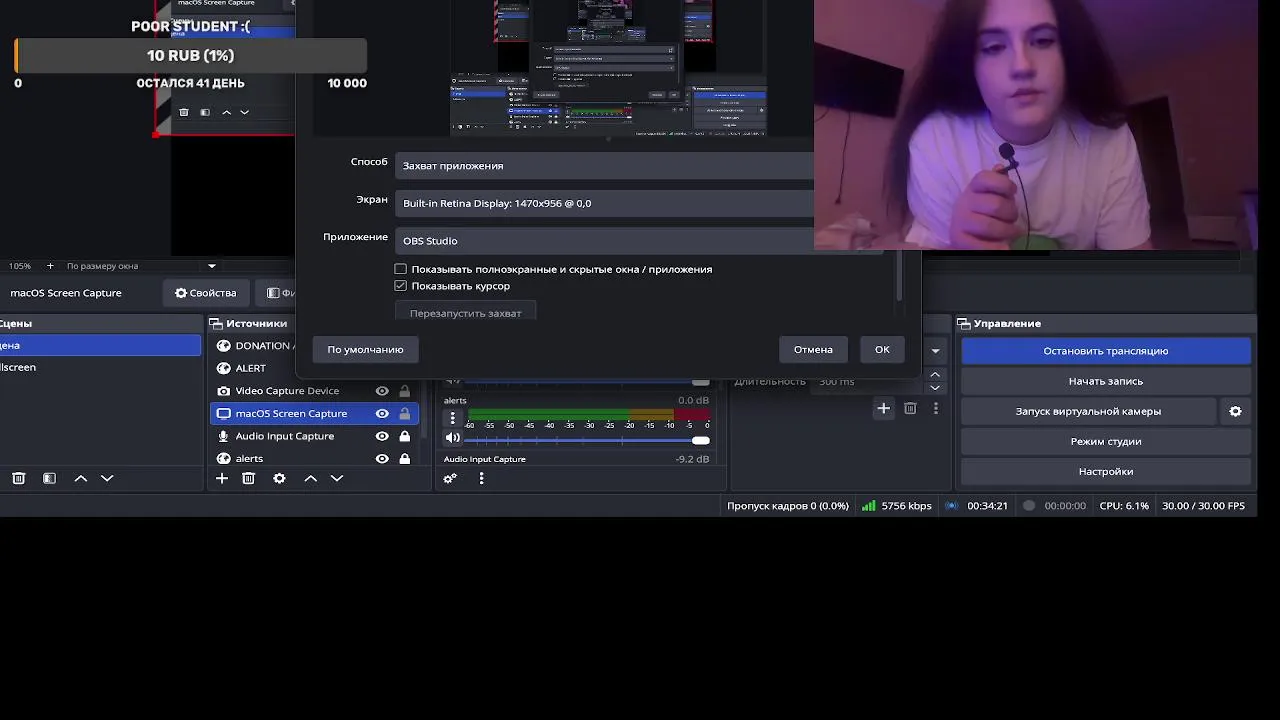Hide the lowercase alerts source
This screenshot has height=720, width=1280.
pos(382,459)
